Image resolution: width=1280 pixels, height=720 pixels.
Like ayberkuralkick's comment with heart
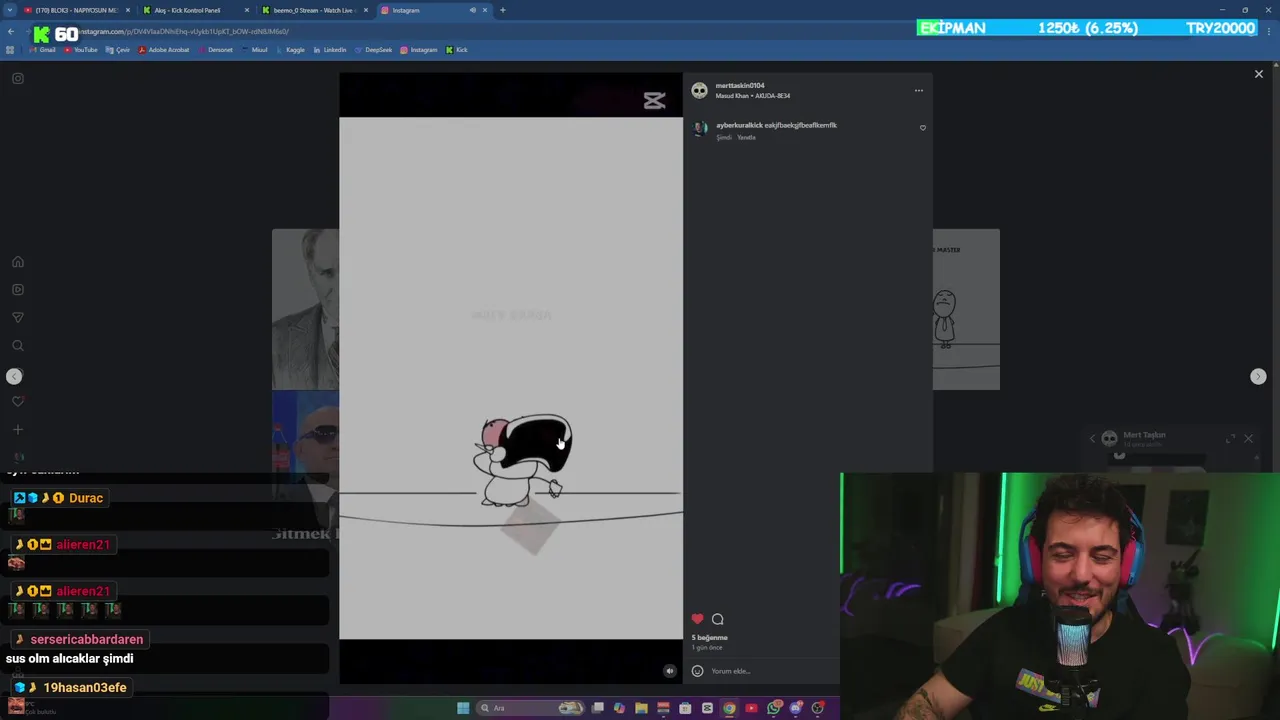pos(922,128)
